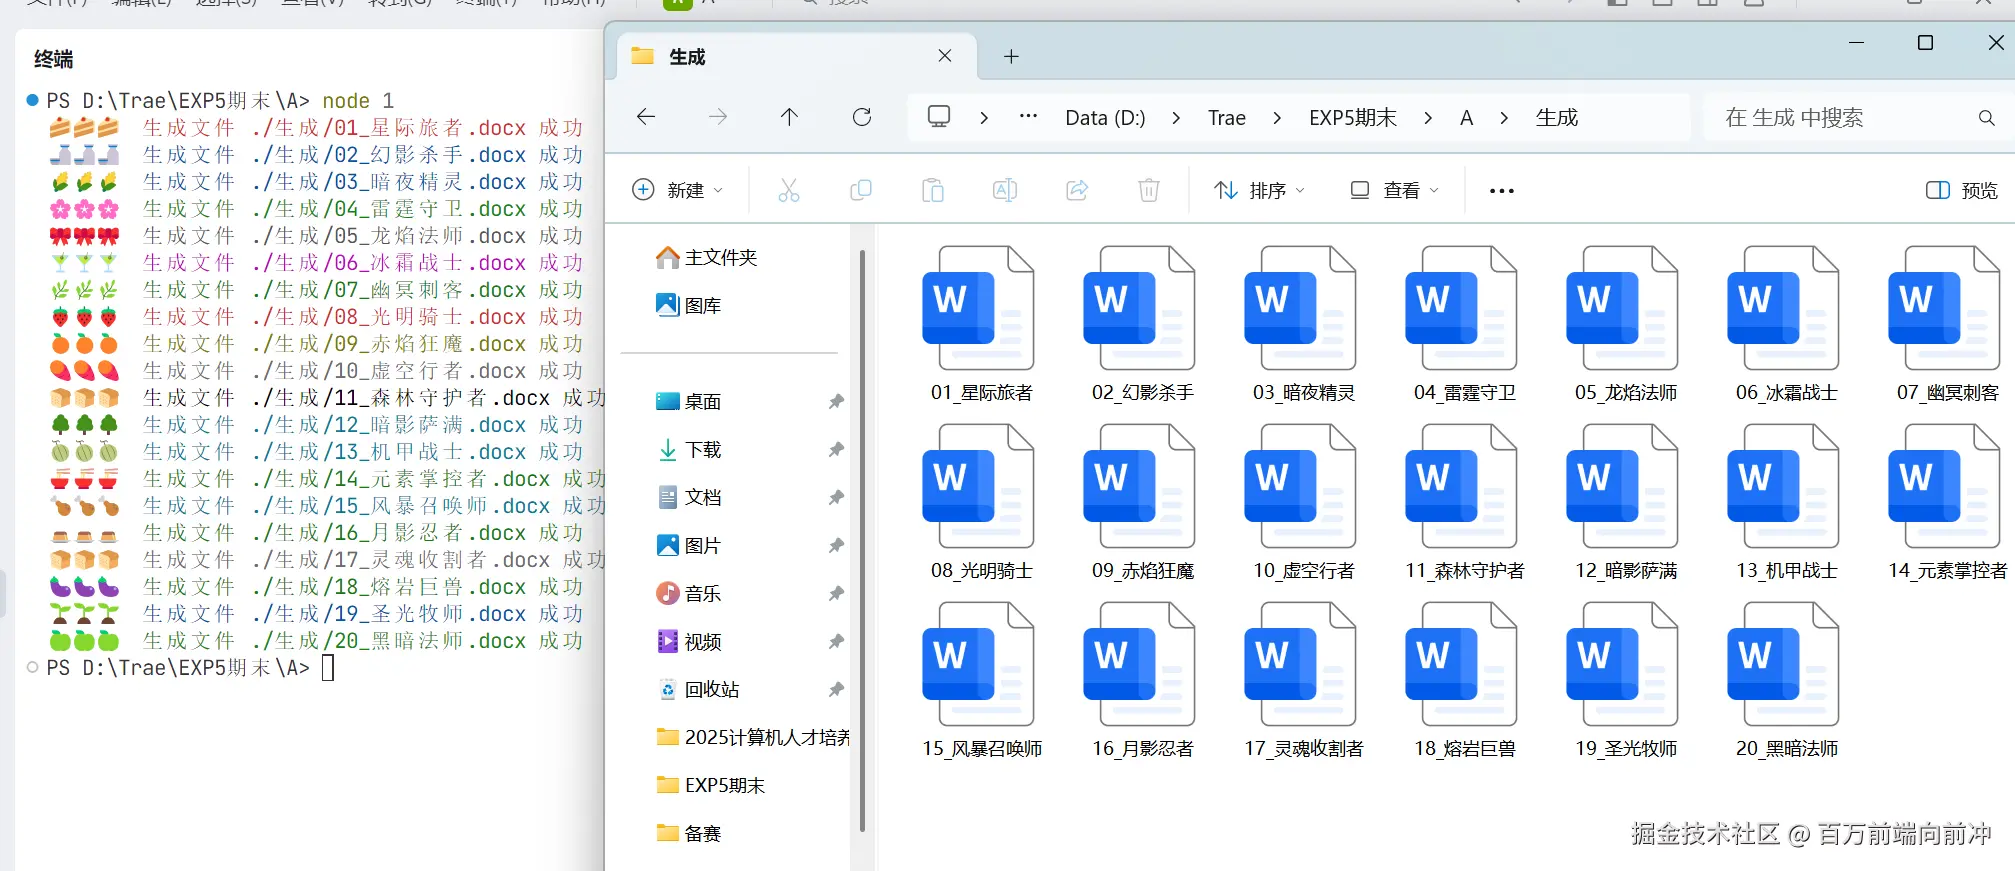The image size is (2015, 871).
Task: Unpin 音乐 from quick access
Action: click(836, 593)
